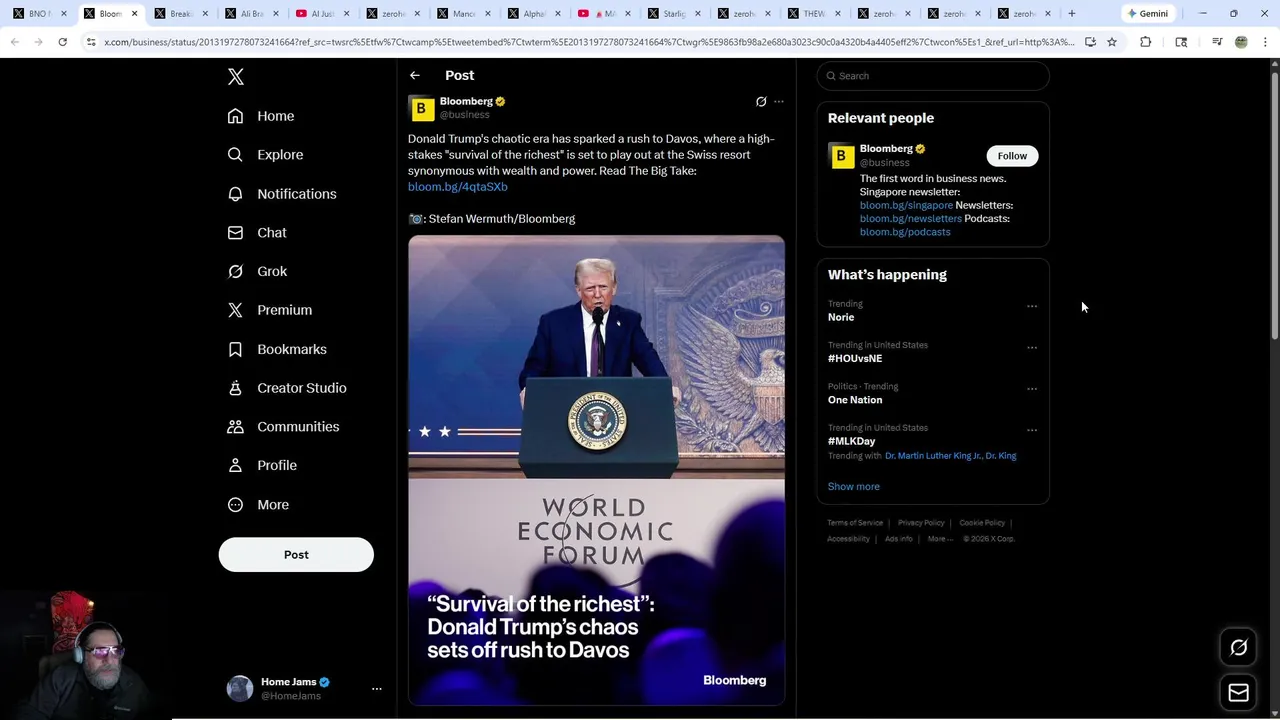Open the World Economic Forum post image

coord(596,470)
